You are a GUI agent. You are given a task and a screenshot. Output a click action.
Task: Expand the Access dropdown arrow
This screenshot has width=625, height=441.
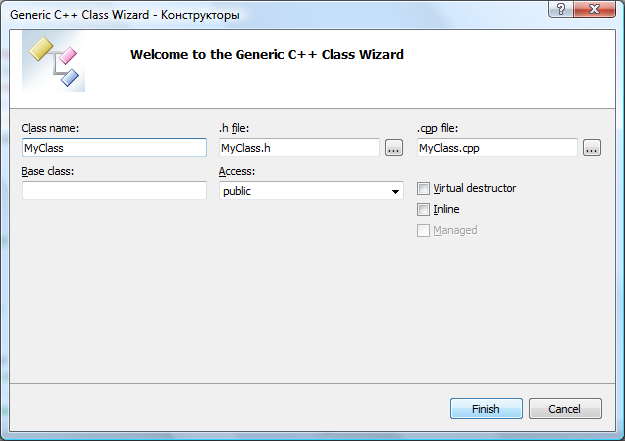tap(395, 191)
